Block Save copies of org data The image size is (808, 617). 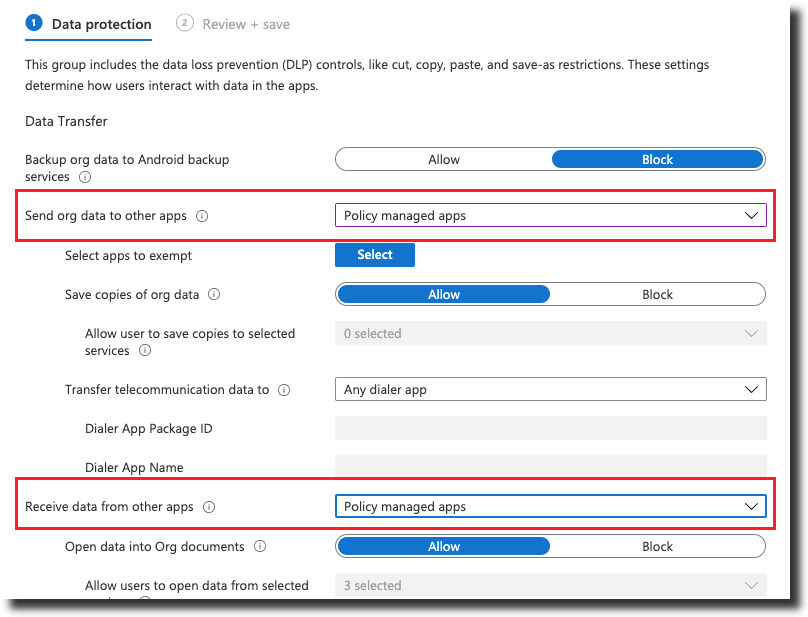[x=657, y=295]
